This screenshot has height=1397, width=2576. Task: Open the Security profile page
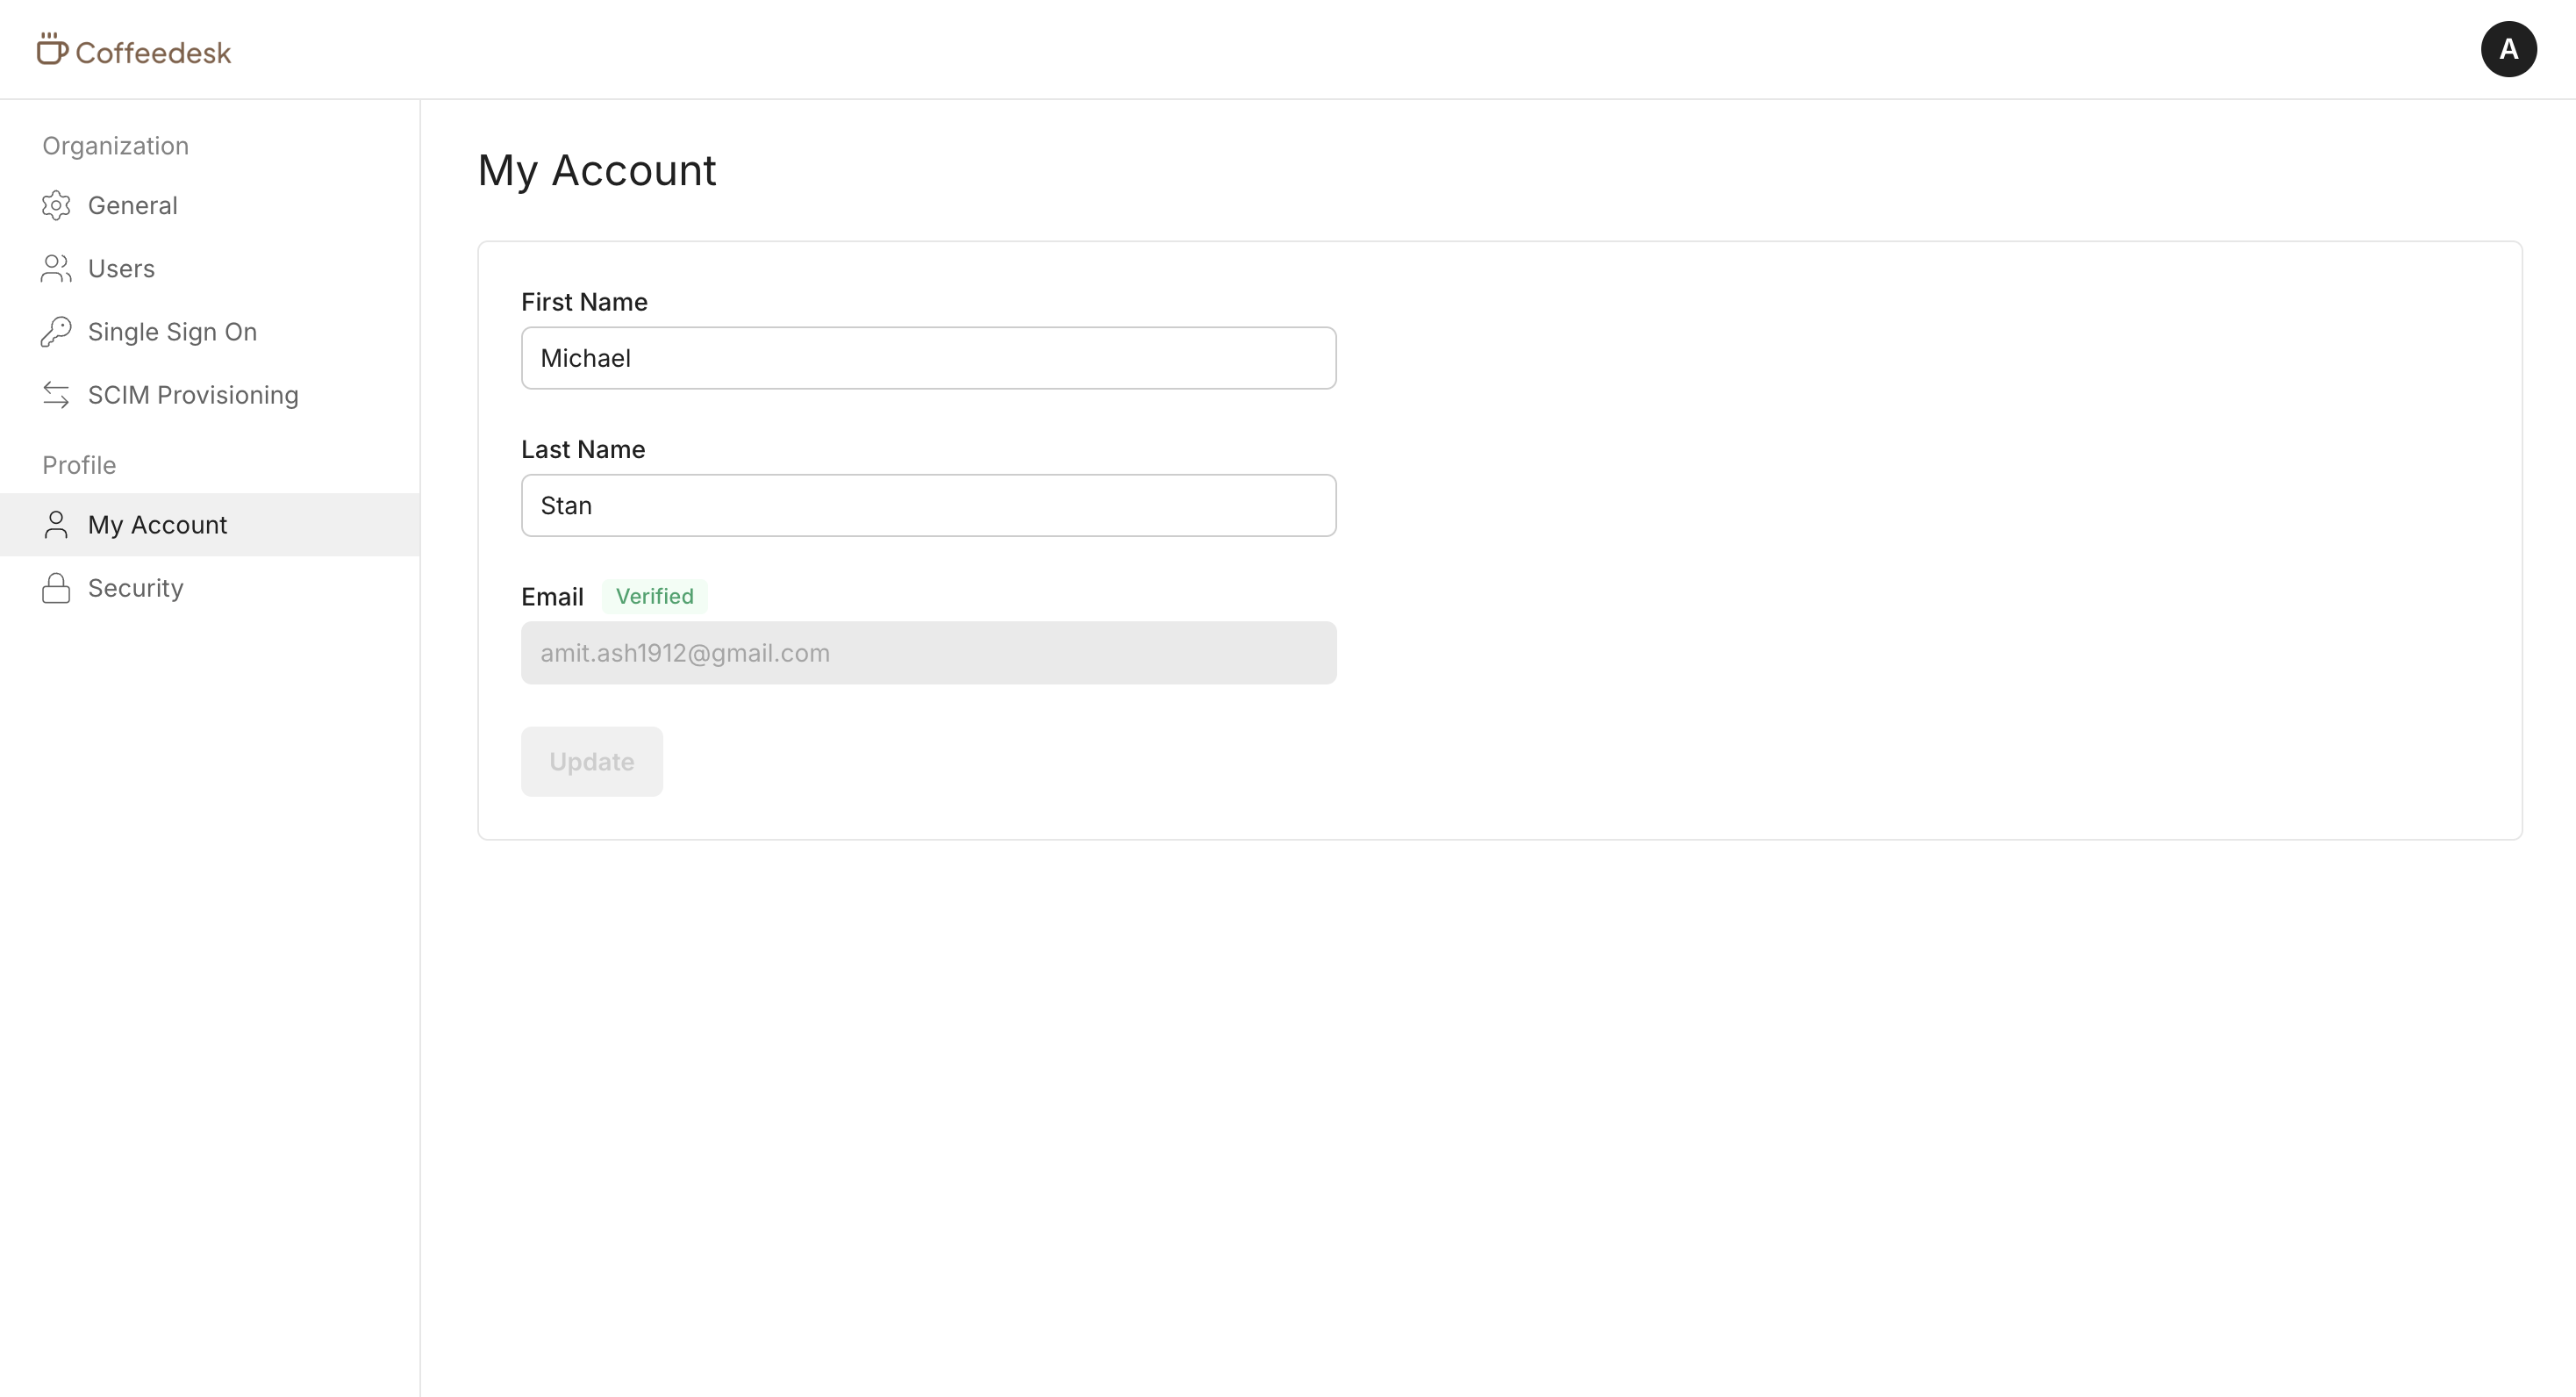[136, 588]
